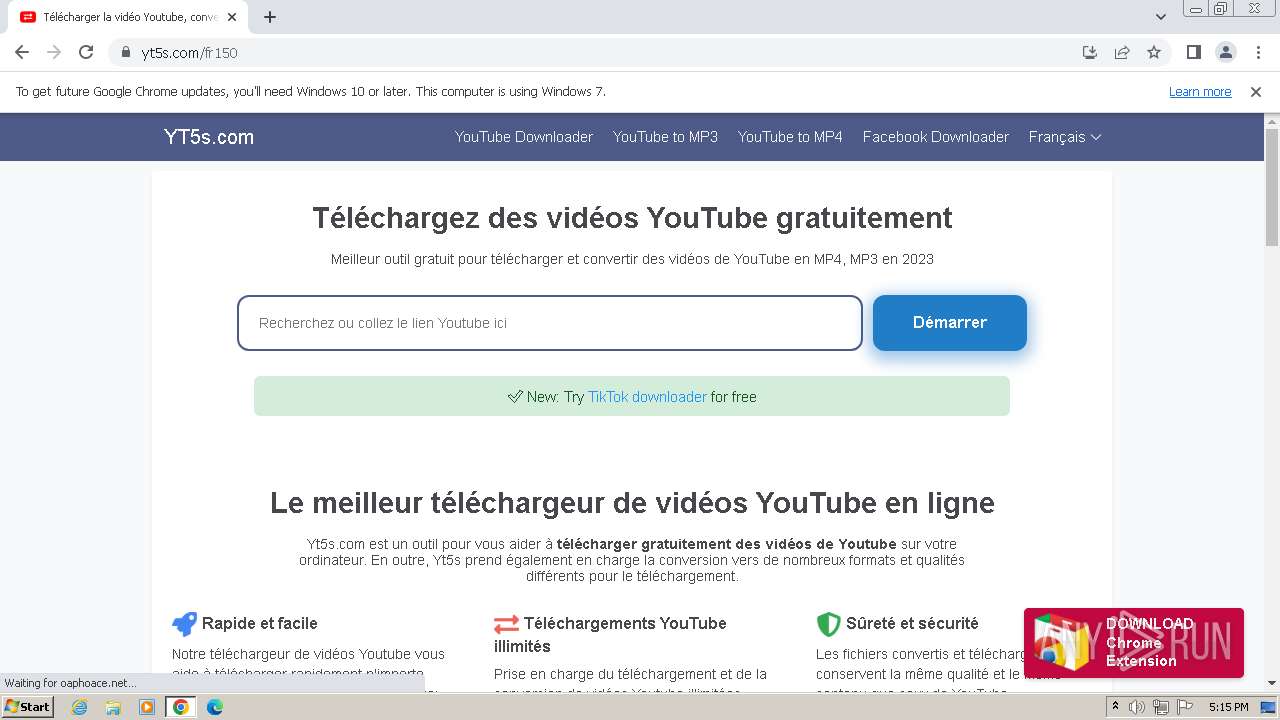The height and width of the screenshot is (720, 1280).
Task: Open the Action Center flag icon
Action: 1185,707
